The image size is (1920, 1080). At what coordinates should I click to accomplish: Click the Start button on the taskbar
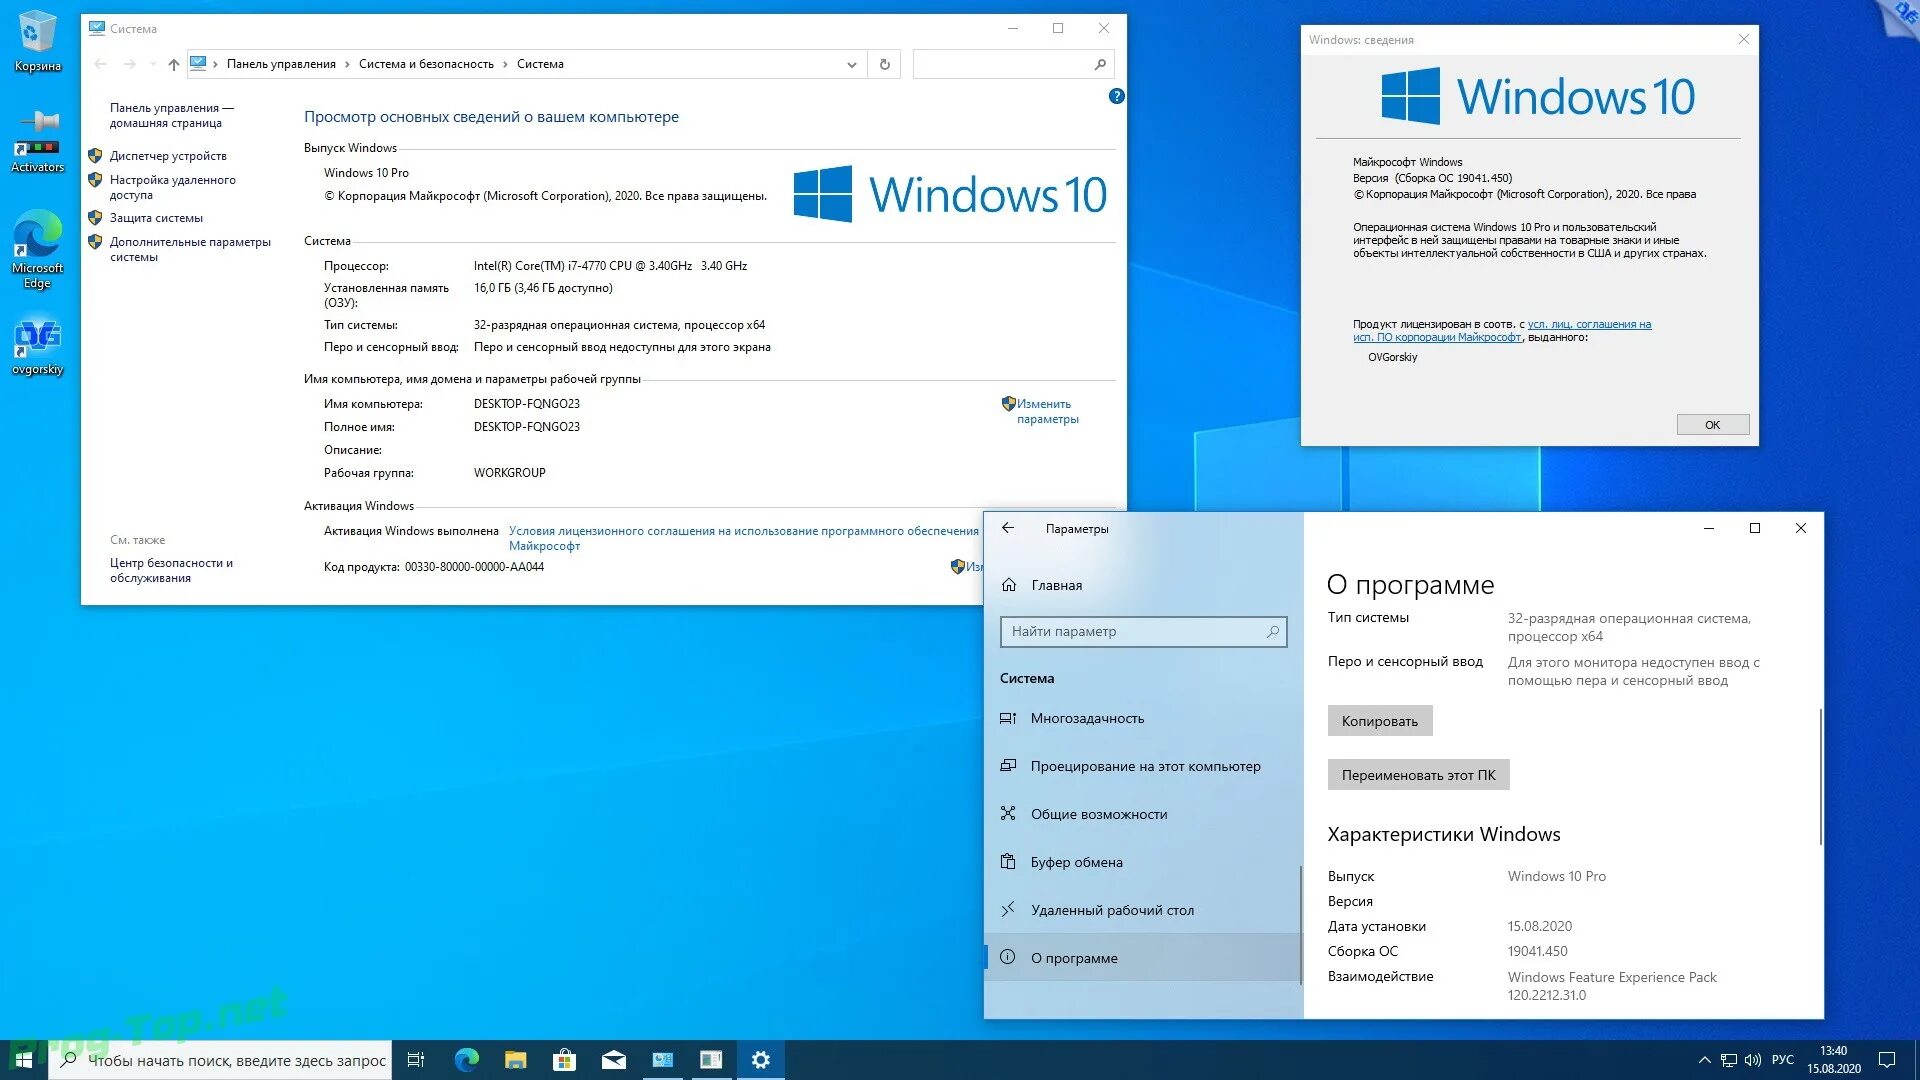pyautogui.click(x=23, y=1060)
